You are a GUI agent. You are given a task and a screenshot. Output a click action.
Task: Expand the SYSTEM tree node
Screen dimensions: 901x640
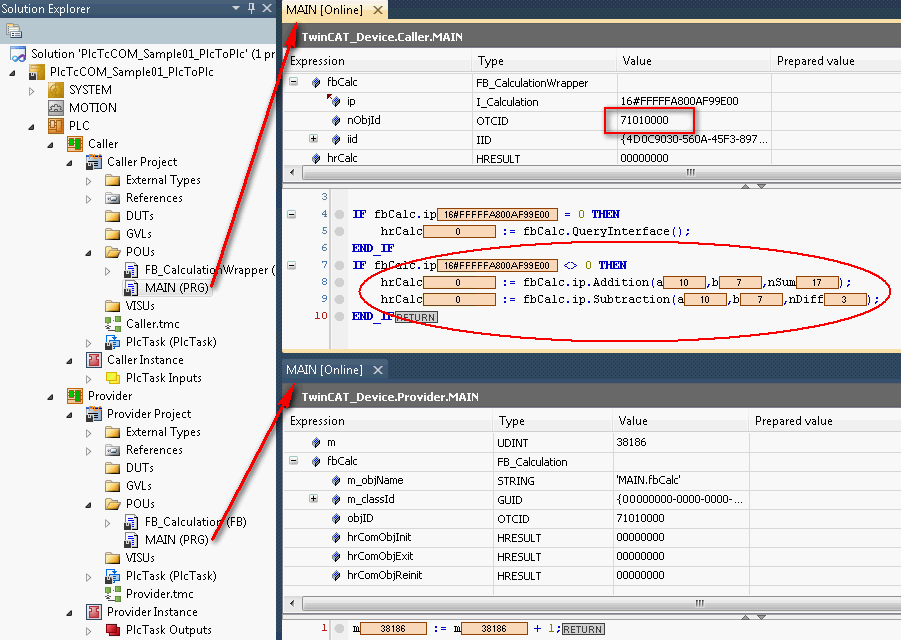point(32,91)
